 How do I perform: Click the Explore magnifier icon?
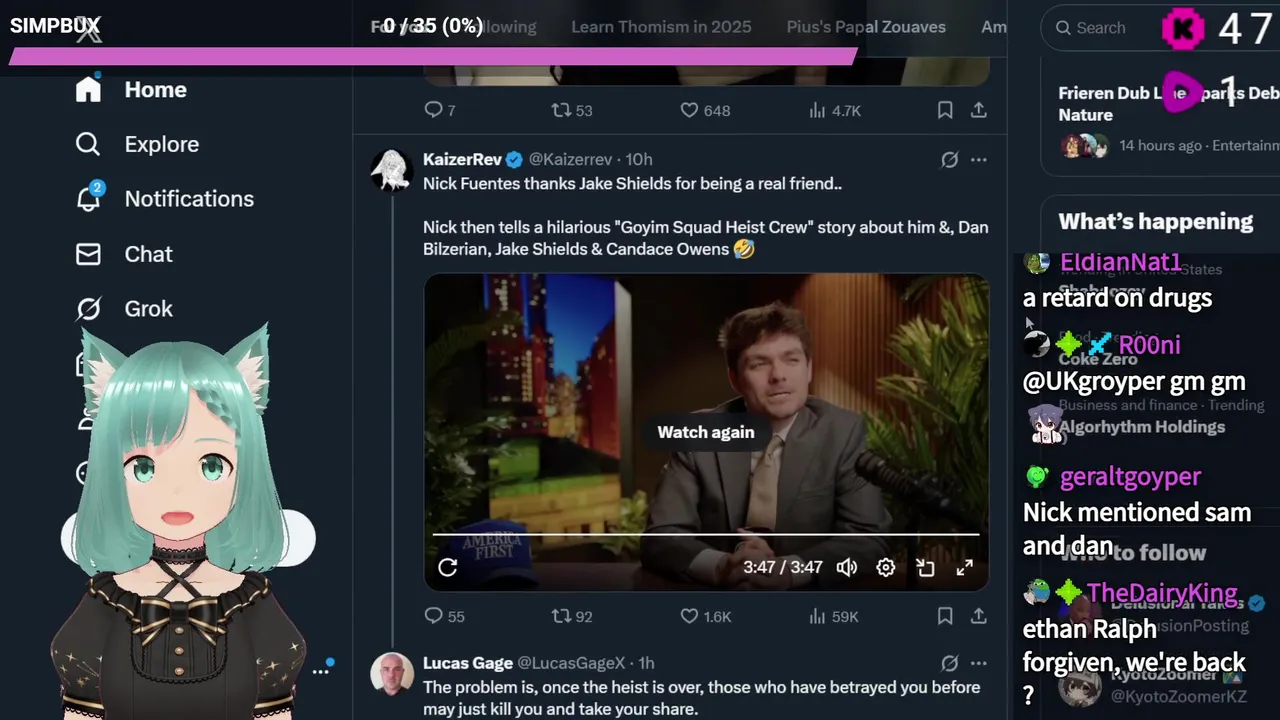pos(88,144)
